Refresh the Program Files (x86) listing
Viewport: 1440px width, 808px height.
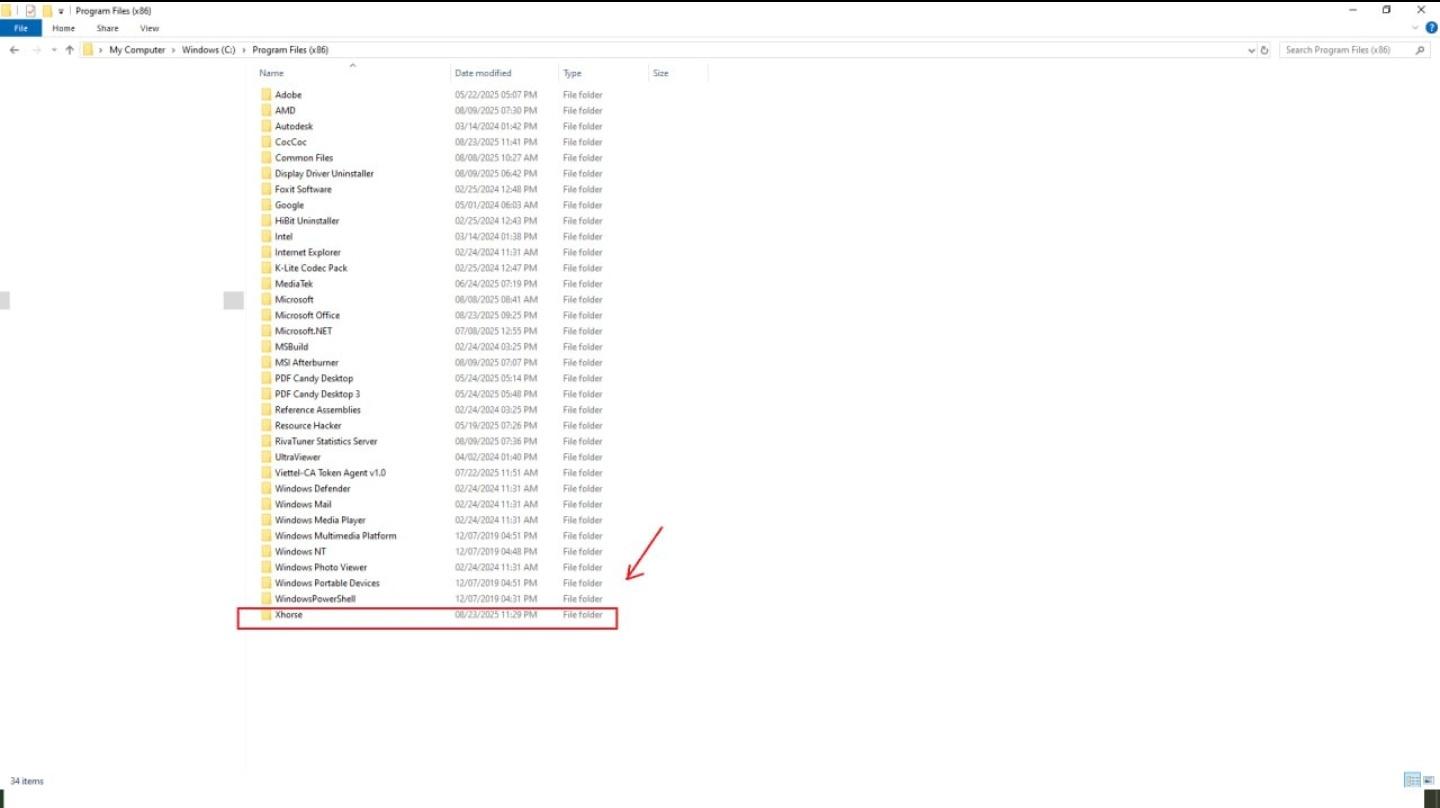(x=1264, y=50)
